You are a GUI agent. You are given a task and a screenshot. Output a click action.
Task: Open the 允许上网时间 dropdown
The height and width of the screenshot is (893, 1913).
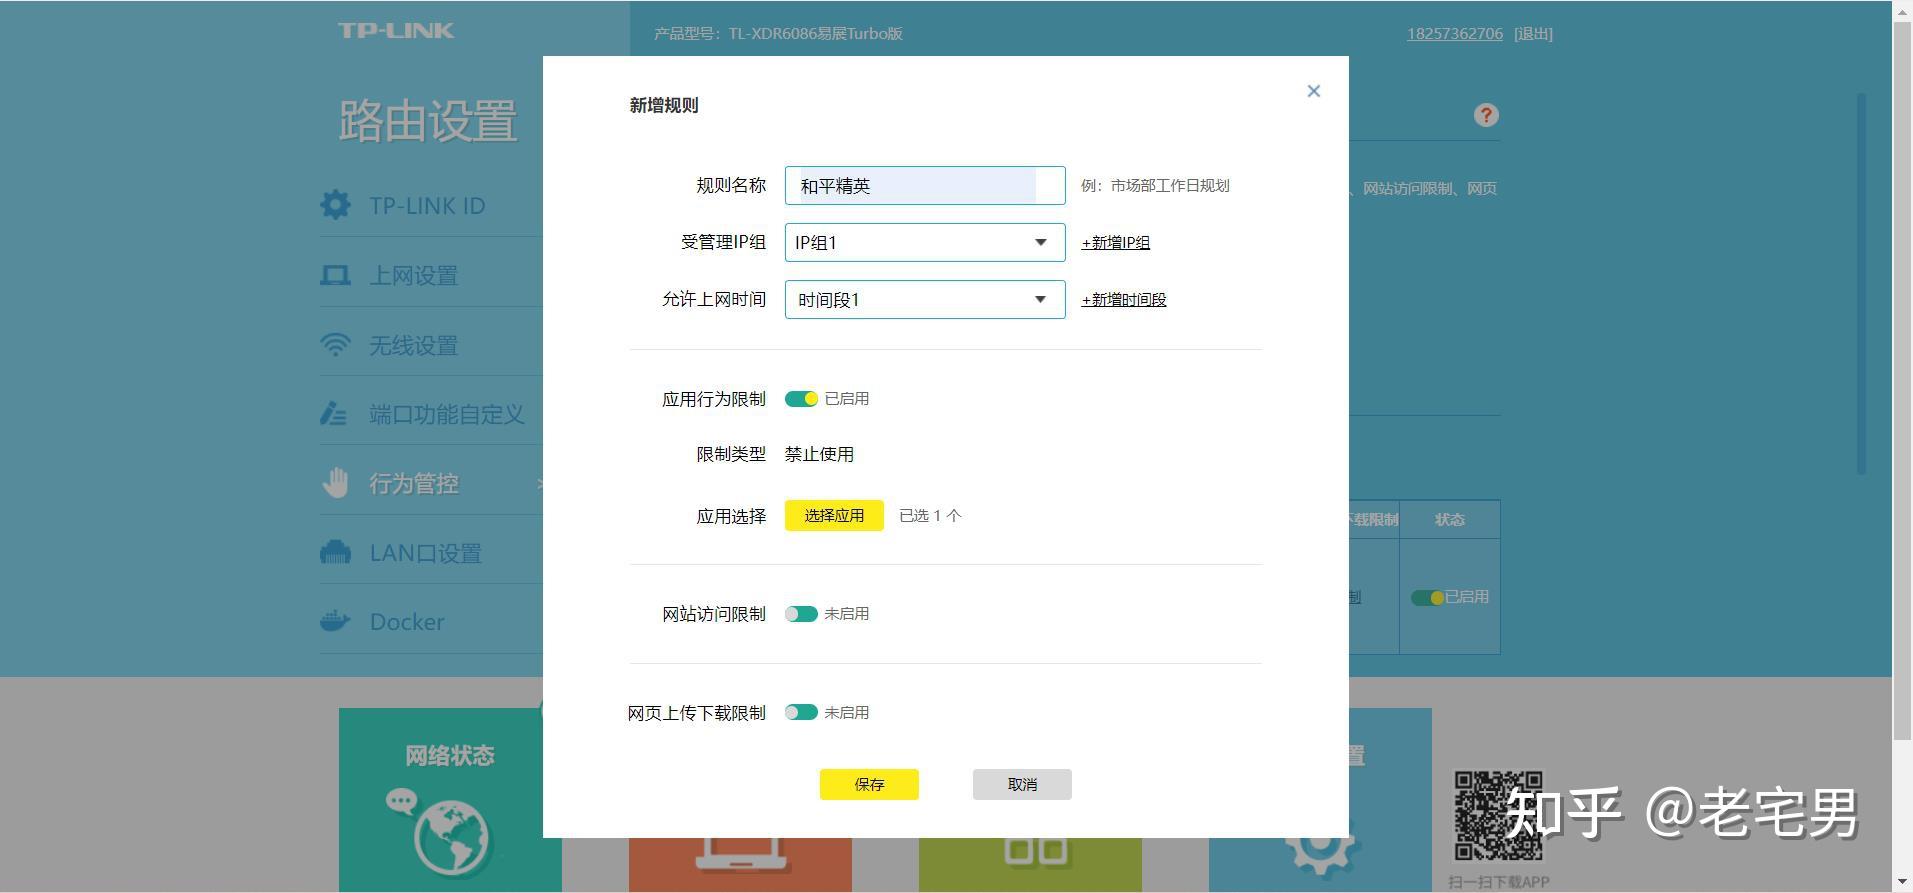(x=924, y=299)
